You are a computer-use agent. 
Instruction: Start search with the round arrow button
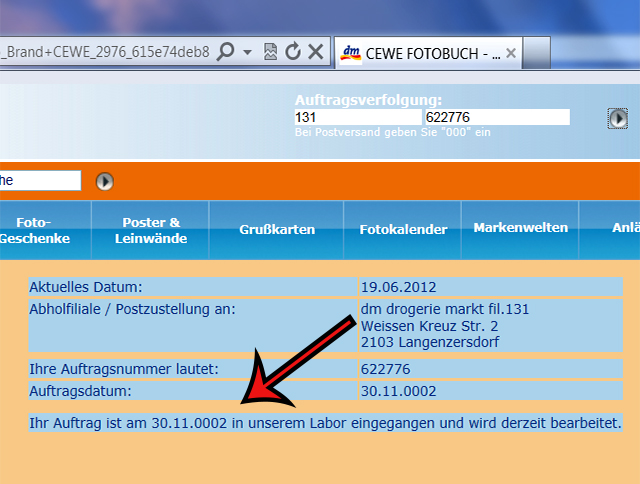coord(104,181)
